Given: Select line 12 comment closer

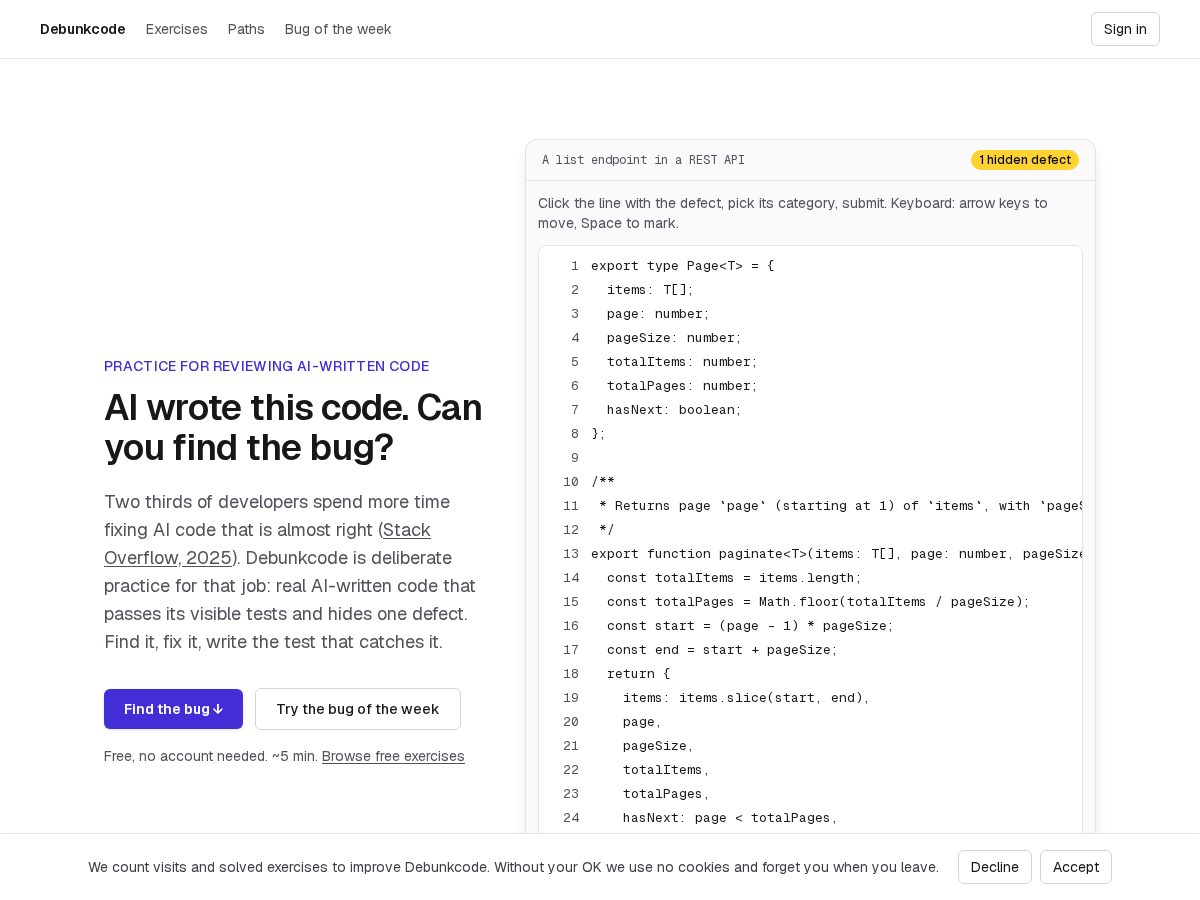Looking at the screenshot, I should coord(810,530).
